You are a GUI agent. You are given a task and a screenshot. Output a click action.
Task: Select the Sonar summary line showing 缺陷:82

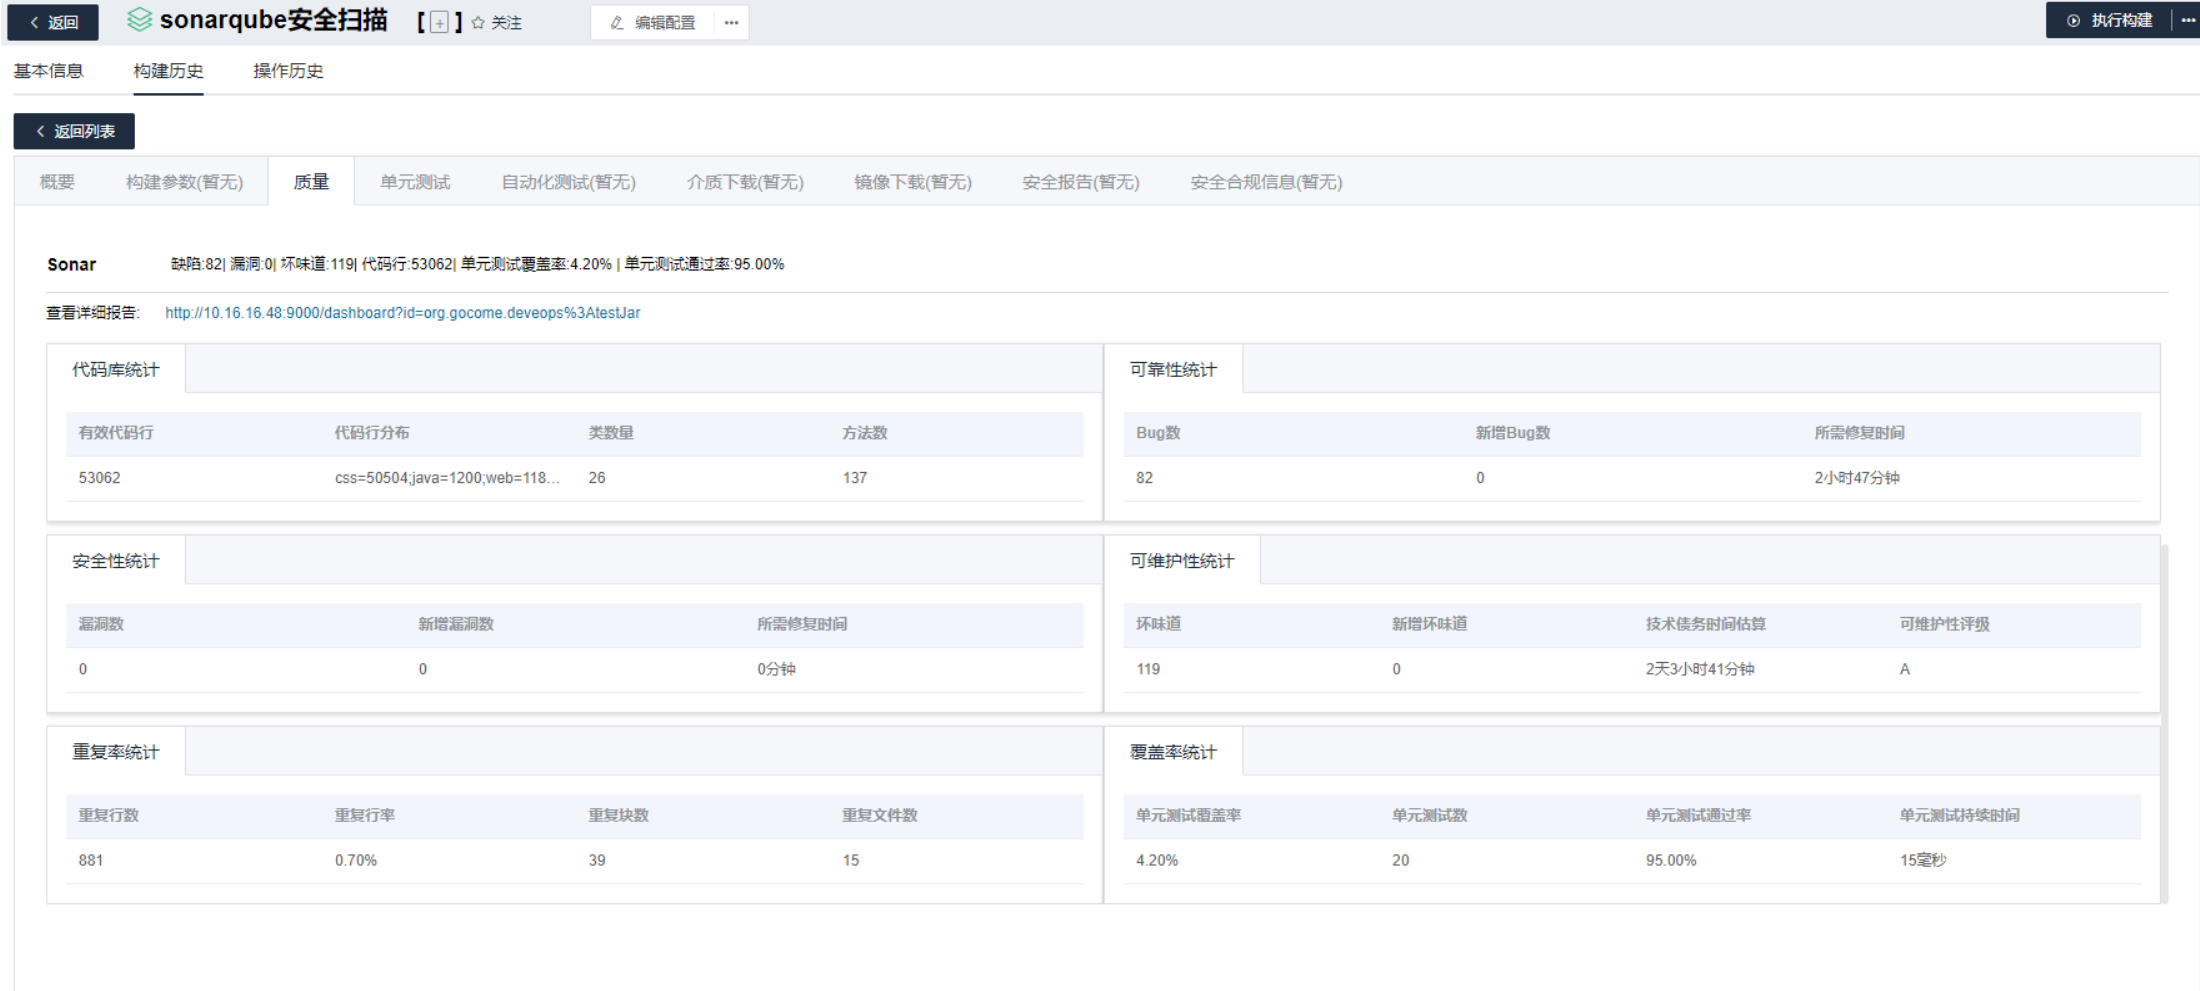pyautogui.click(x=475, y=263)
